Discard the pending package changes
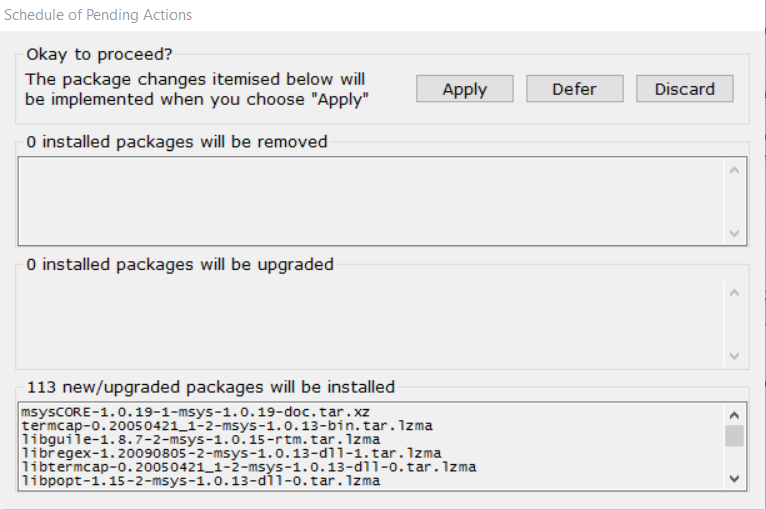This screenshot has width=766, height=510. click(x=684, y=89)
